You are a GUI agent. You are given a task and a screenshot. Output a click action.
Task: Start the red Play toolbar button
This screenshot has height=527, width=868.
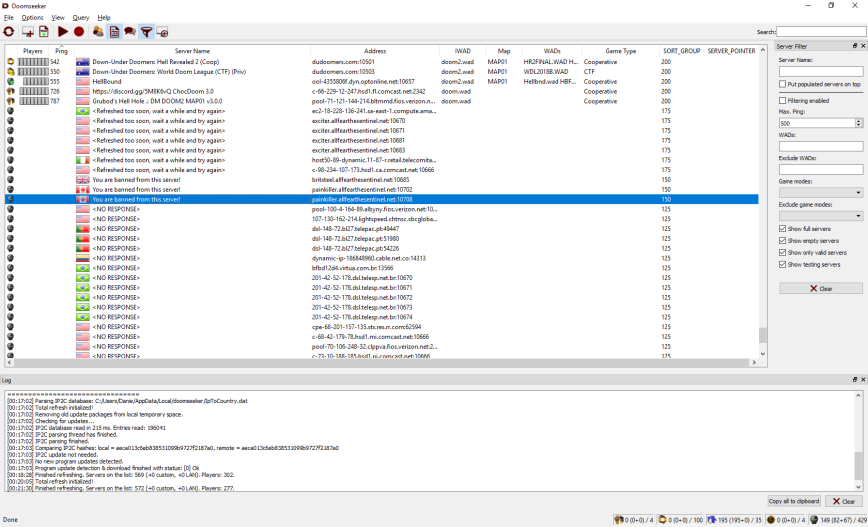tap(63, 32)
